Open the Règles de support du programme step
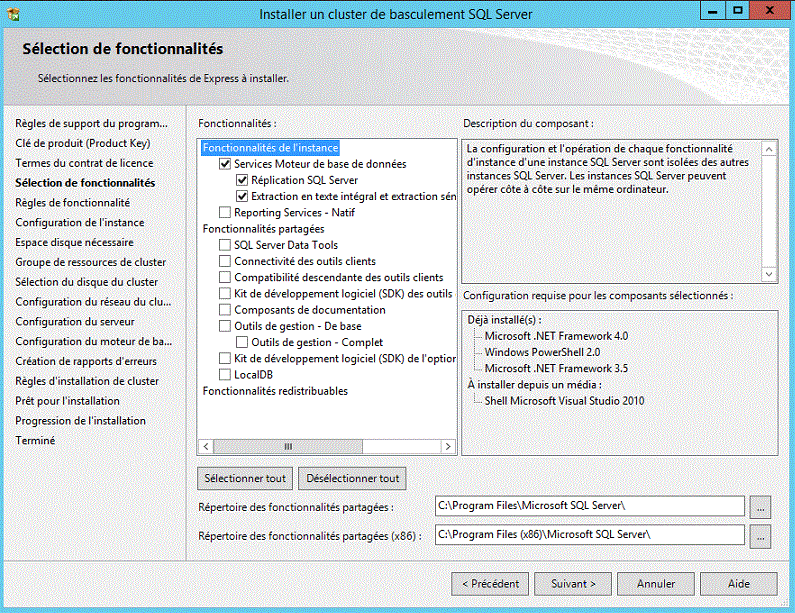The image size is (795, 613). [91, 123]
